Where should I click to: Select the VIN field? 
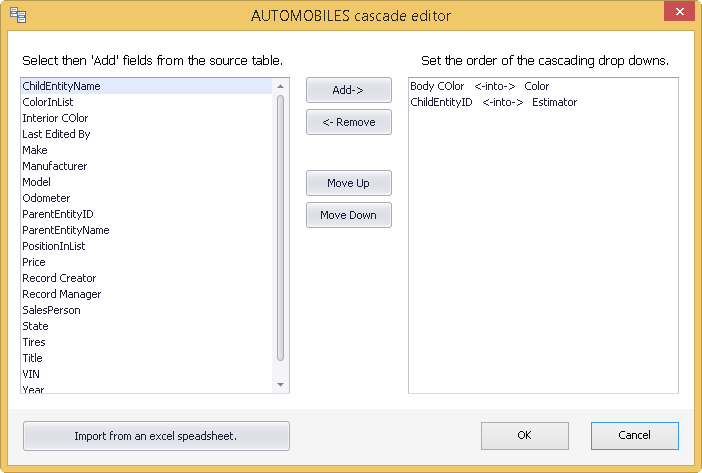click(x=146, y=374)
